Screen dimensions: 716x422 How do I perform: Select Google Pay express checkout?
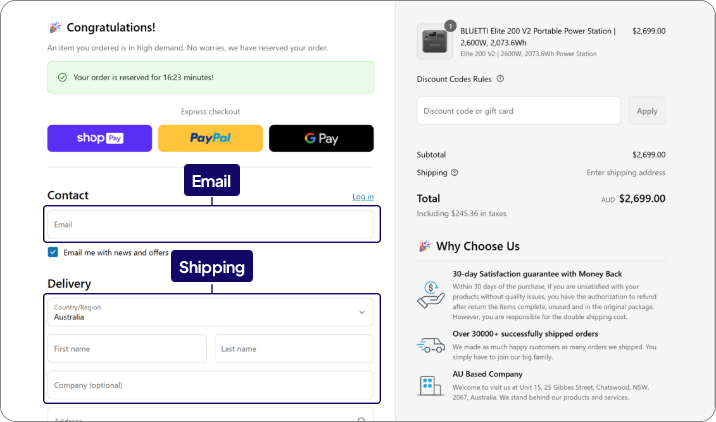coord(321,138)
